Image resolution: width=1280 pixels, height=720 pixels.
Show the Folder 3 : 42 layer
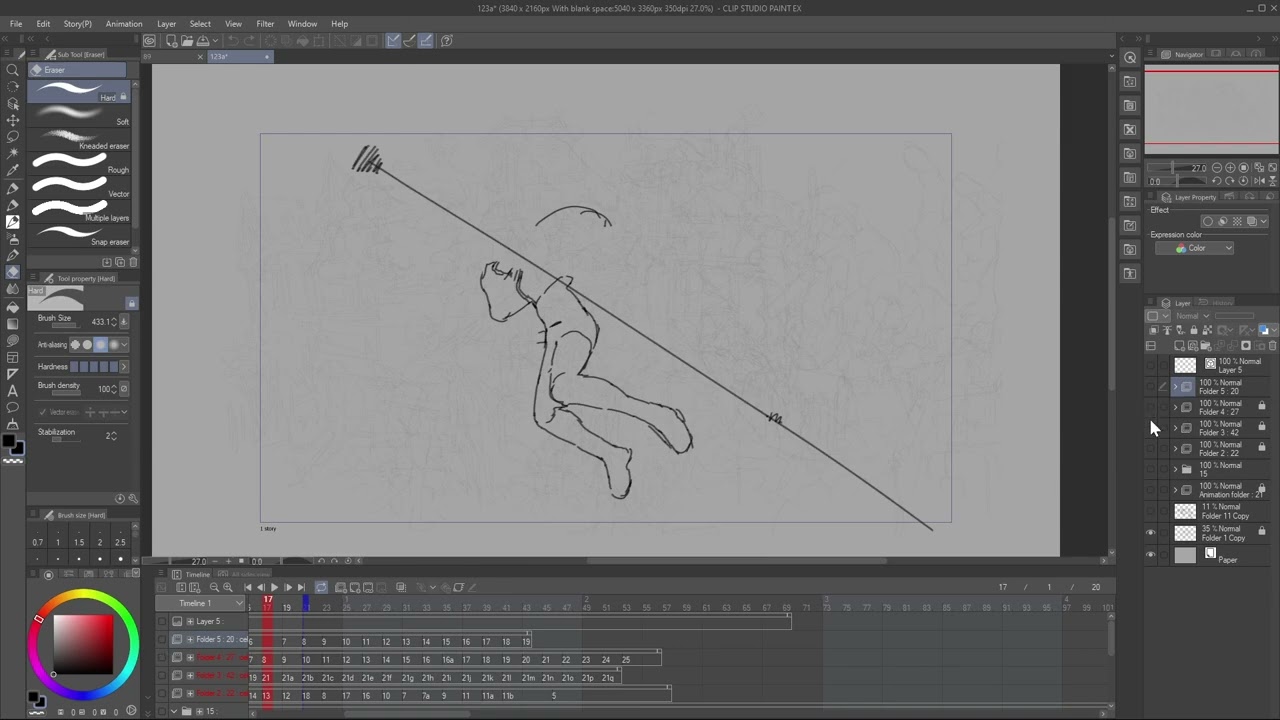point(1150,428)
